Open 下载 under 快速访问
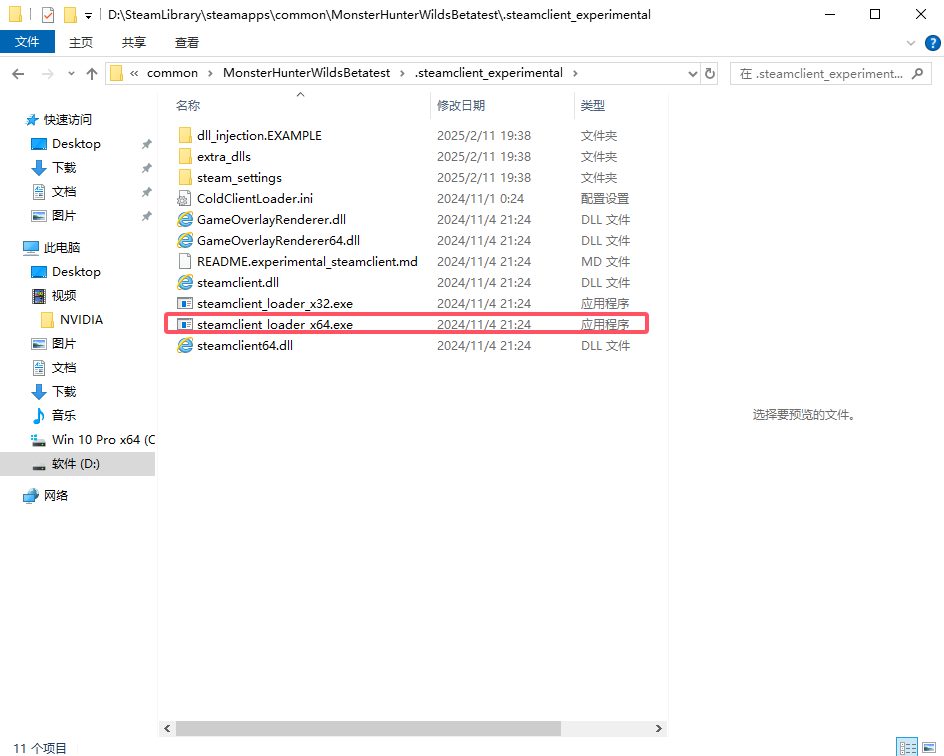 click(x=64, y=168)
